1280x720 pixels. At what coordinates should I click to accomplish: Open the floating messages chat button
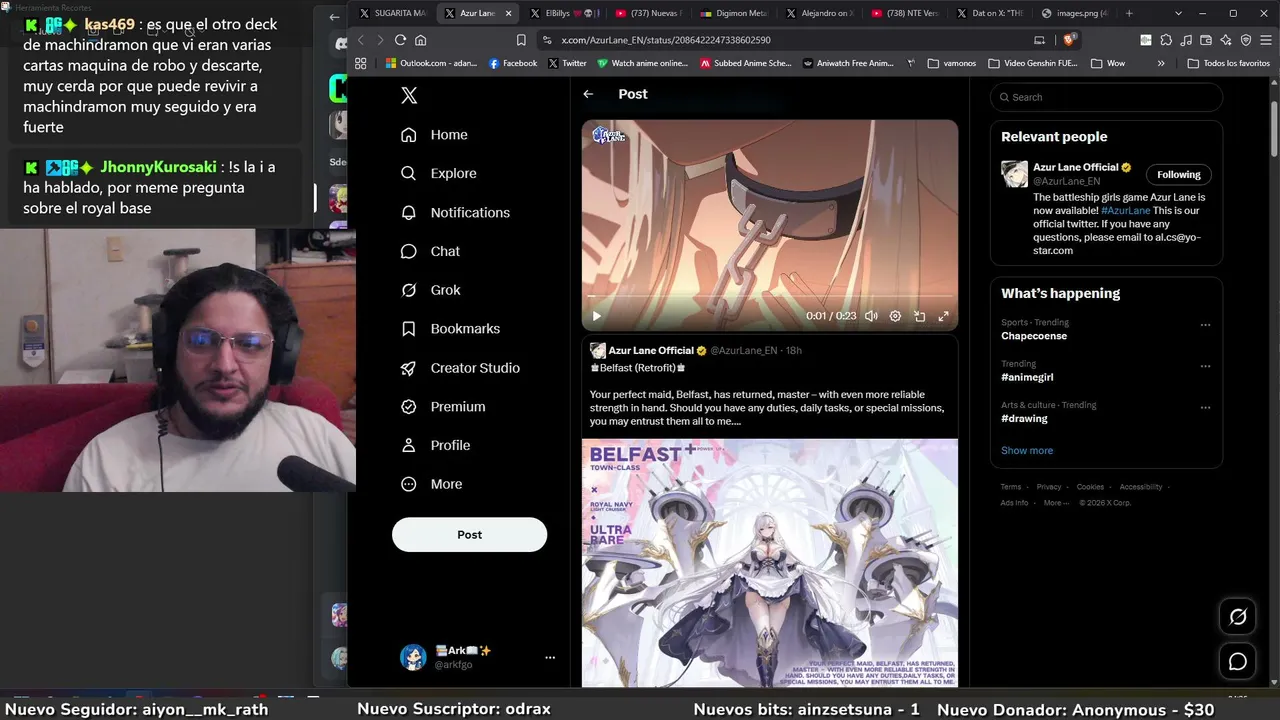point(1238,661)
